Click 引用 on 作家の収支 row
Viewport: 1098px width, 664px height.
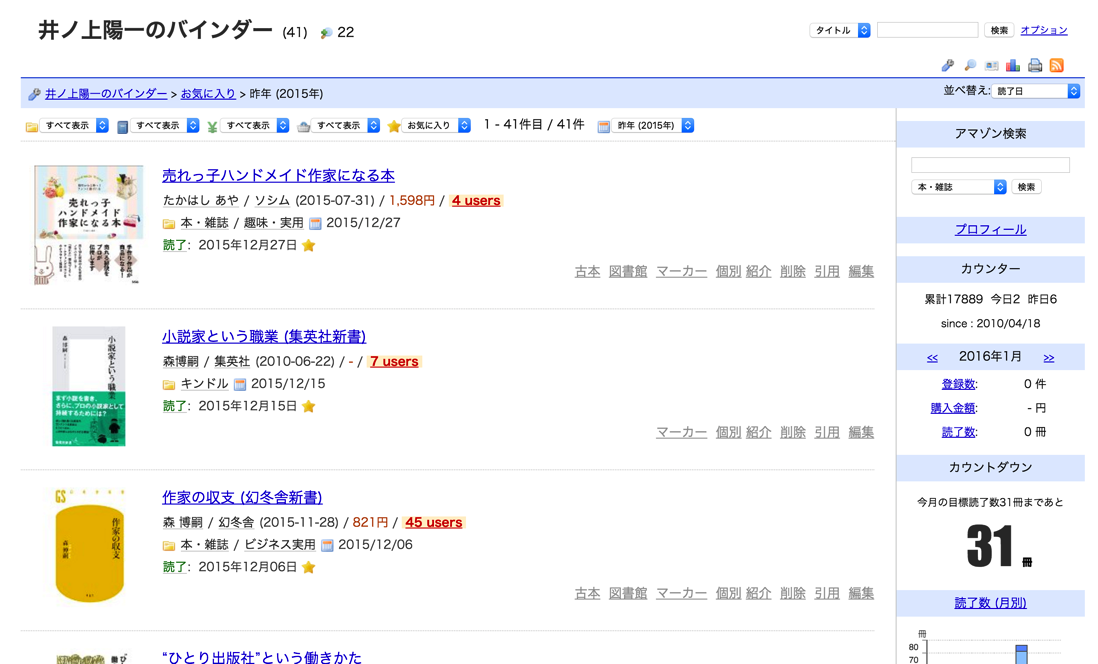click(x=827, y=594)
